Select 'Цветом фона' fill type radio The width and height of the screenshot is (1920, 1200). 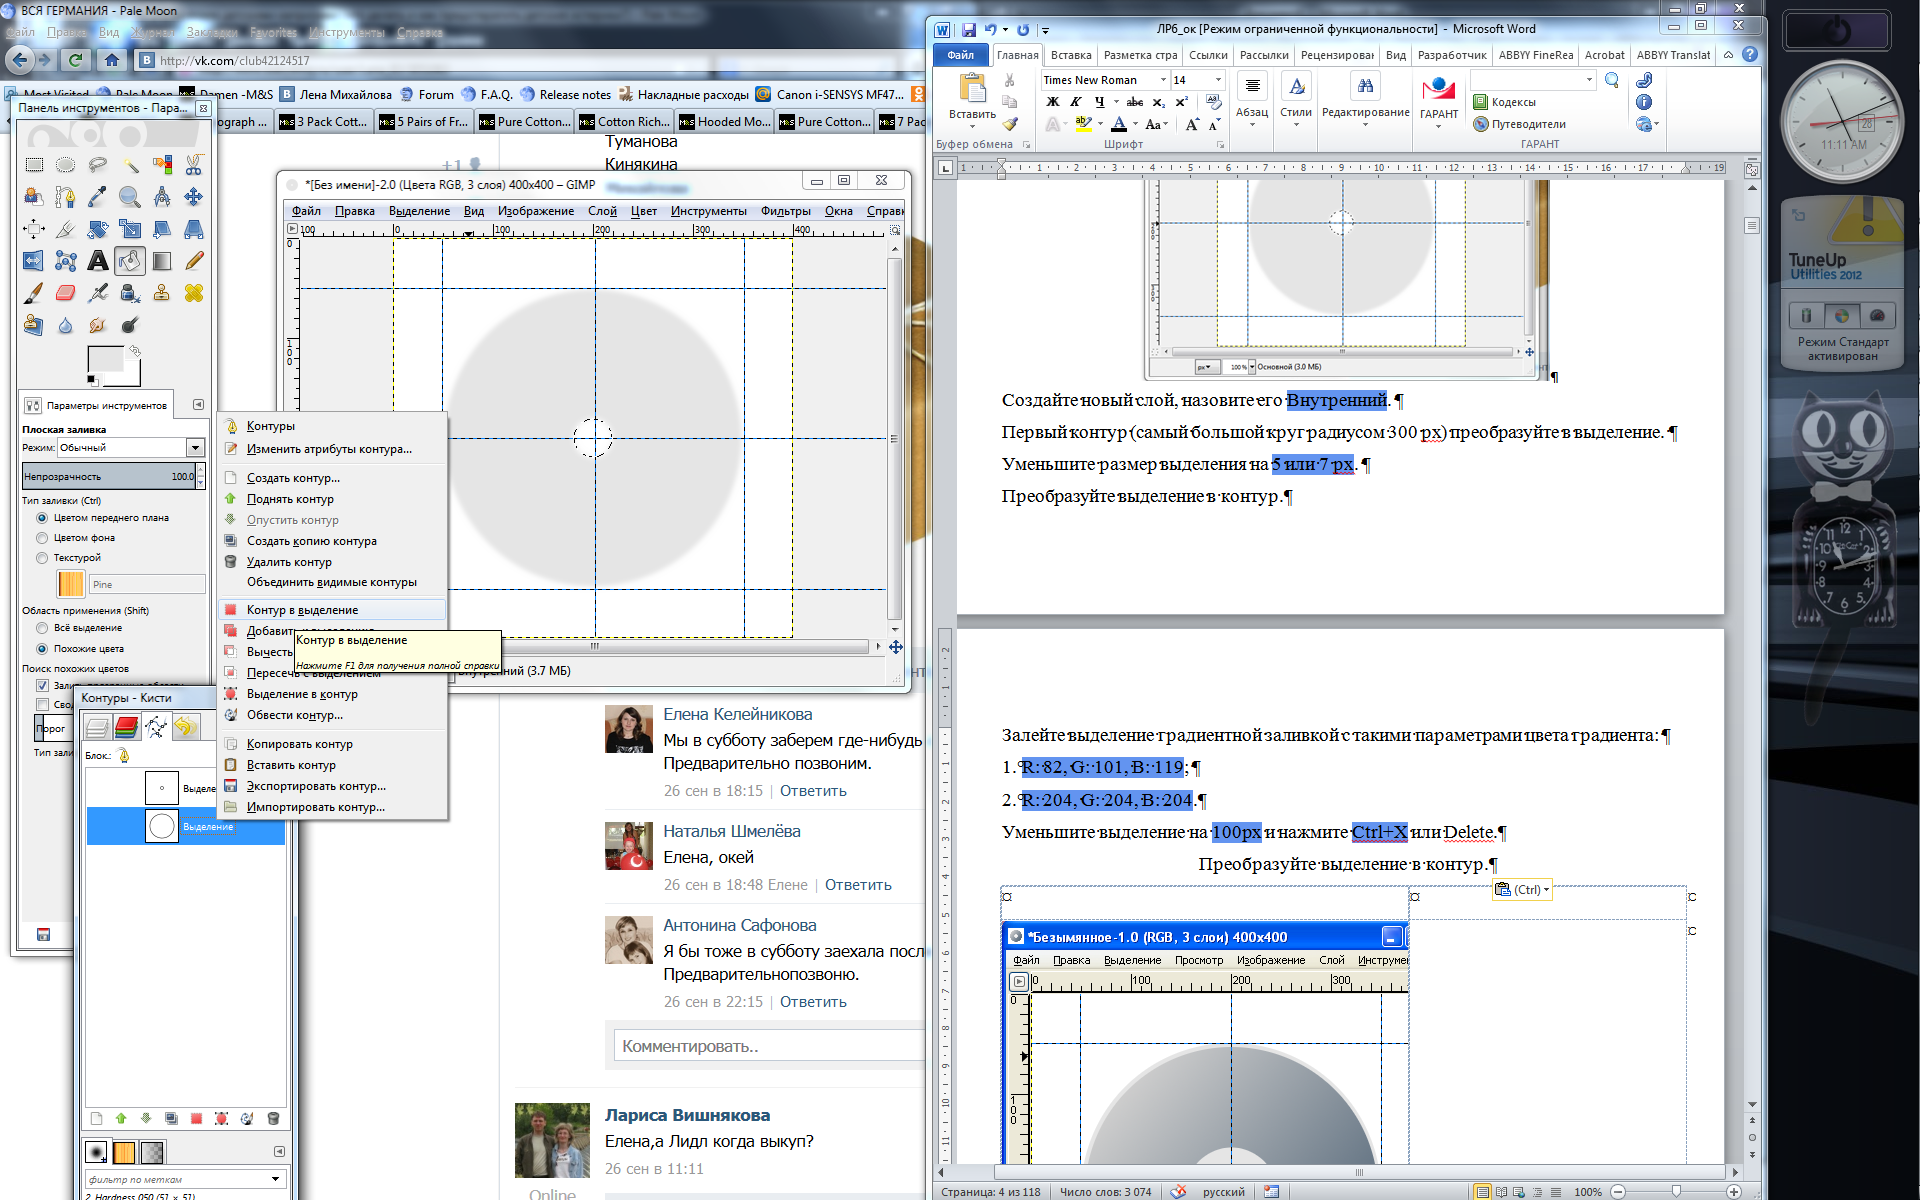pyautogui.click(x=42, y=538)
